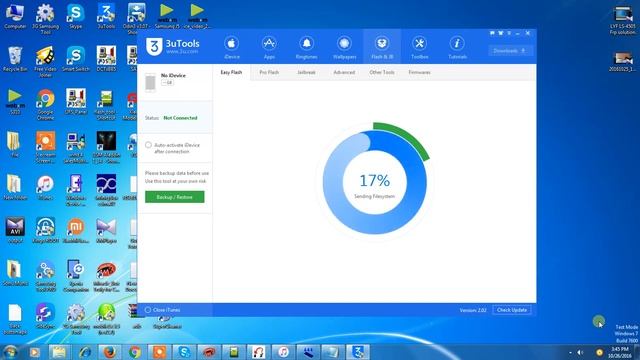The image size is (640, 360).
Task: Open the Apps section in 3uTools
Action: (269, 47)
